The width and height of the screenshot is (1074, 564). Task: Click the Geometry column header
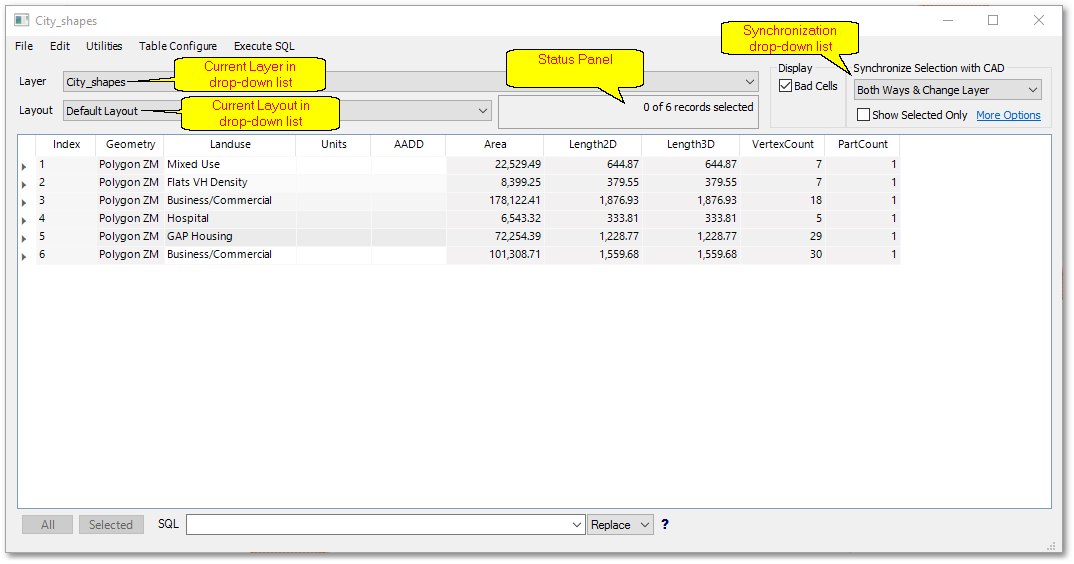click(x=130, y=144)
